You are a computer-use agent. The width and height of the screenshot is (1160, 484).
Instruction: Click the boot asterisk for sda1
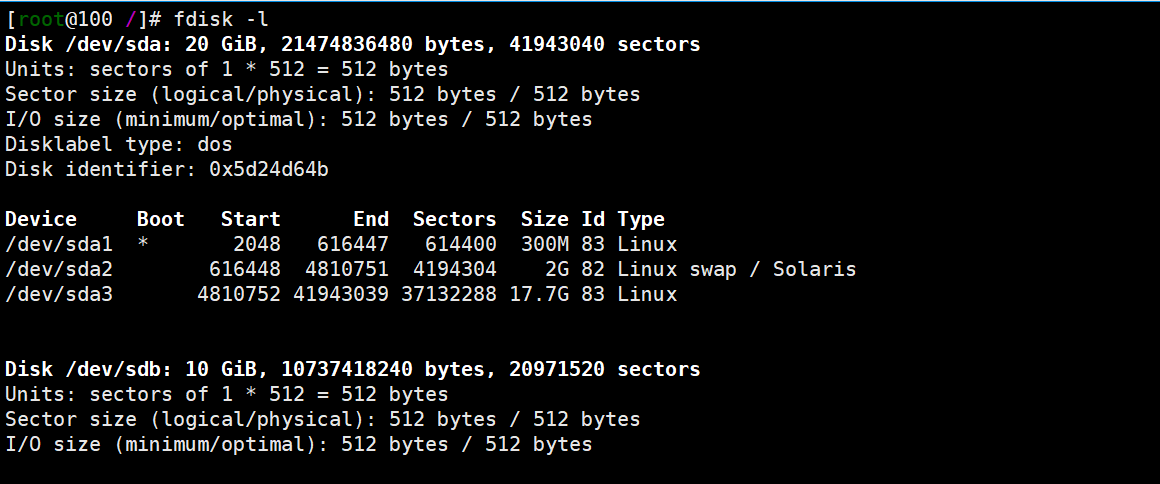pos(143,244)
